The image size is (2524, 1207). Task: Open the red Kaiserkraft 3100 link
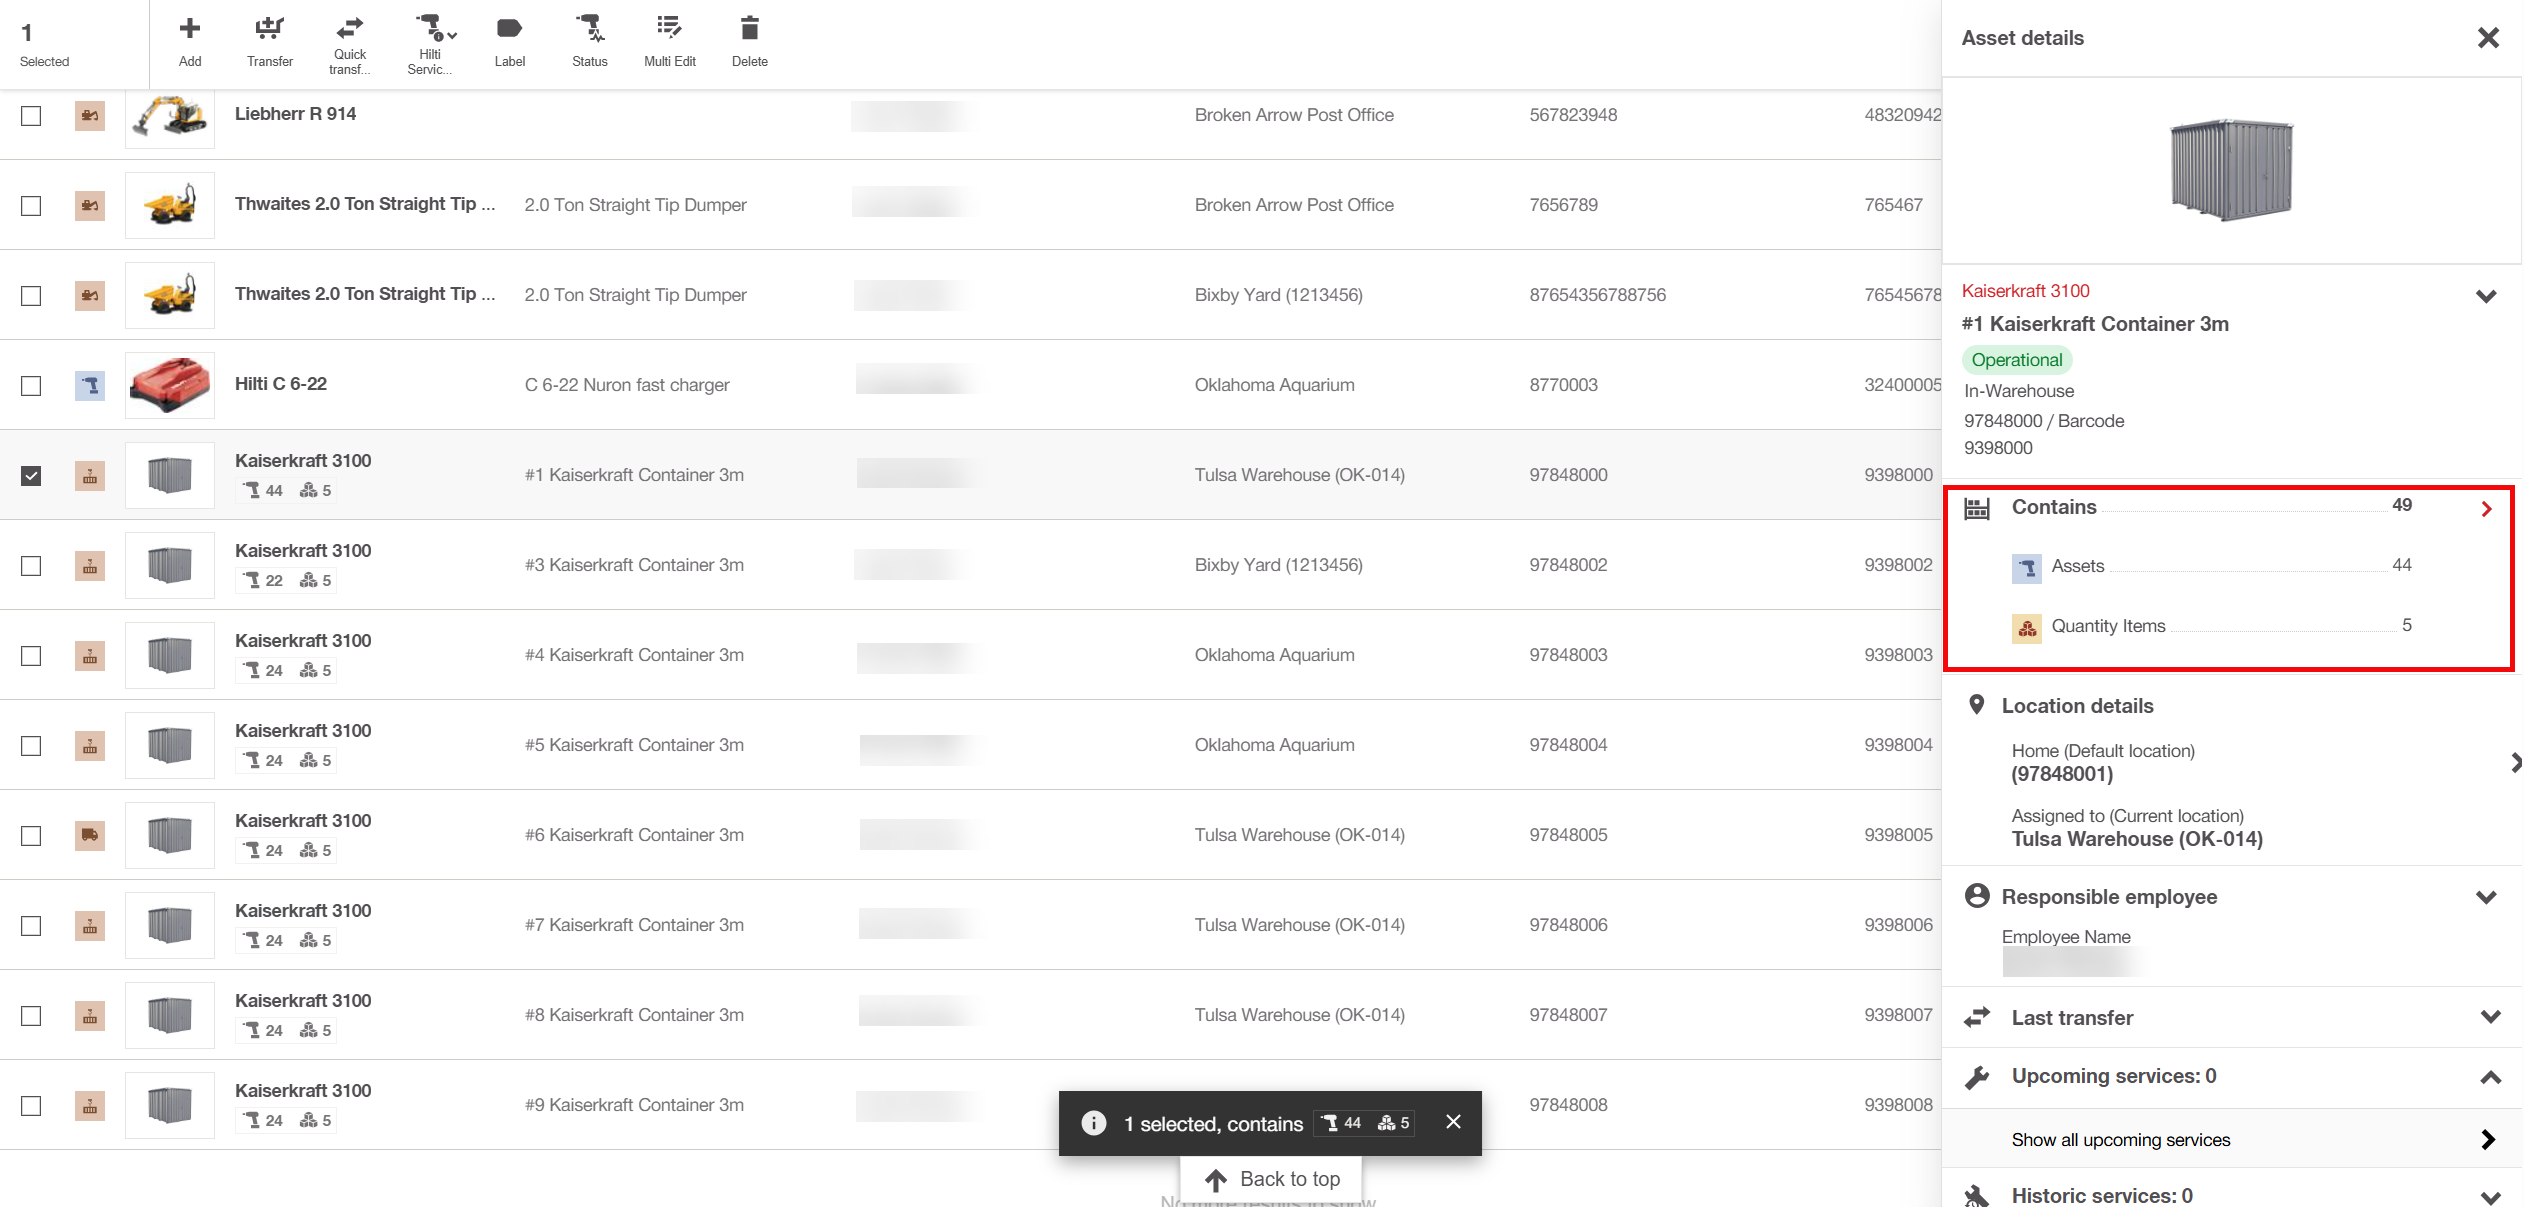pyautogui.click(x=2025, y=291)
